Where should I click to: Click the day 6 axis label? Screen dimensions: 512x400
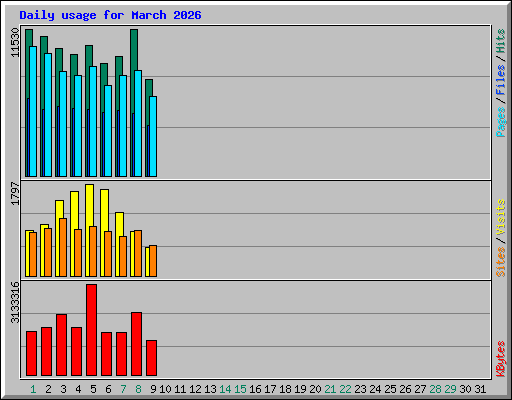(108, 389)
